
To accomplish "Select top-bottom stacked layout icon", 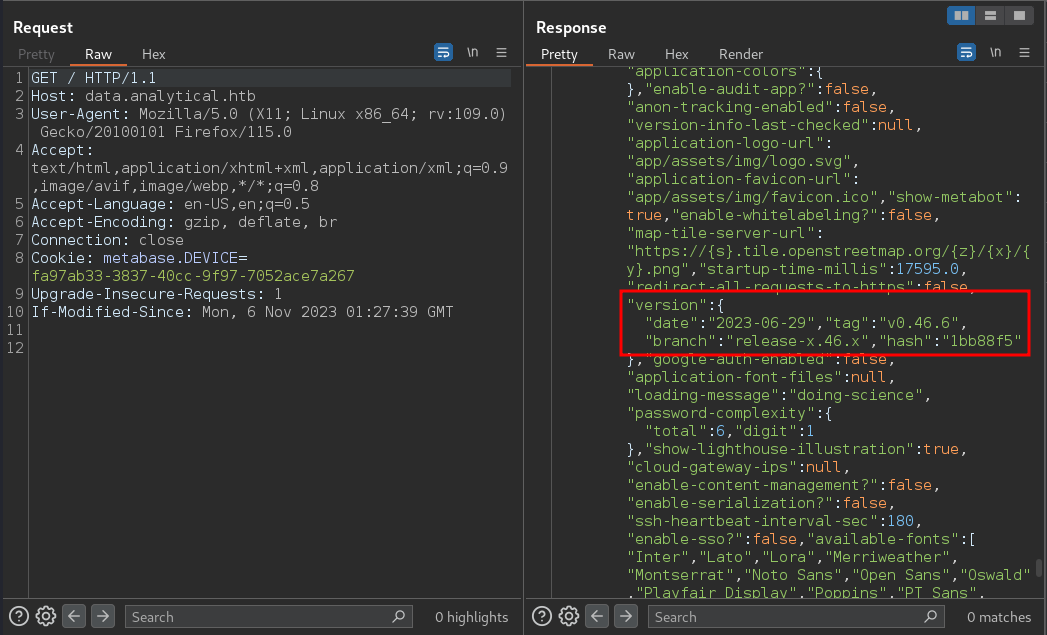I will click(x=990, y=15).
